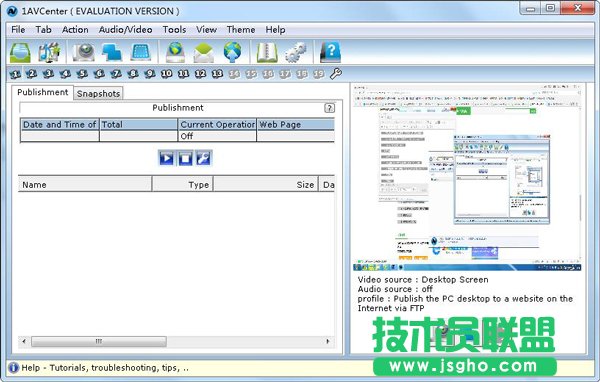Click the blue overlapping screens icon
The height and width of the screenshot is (382, 600).
click(x=111, y=52)
